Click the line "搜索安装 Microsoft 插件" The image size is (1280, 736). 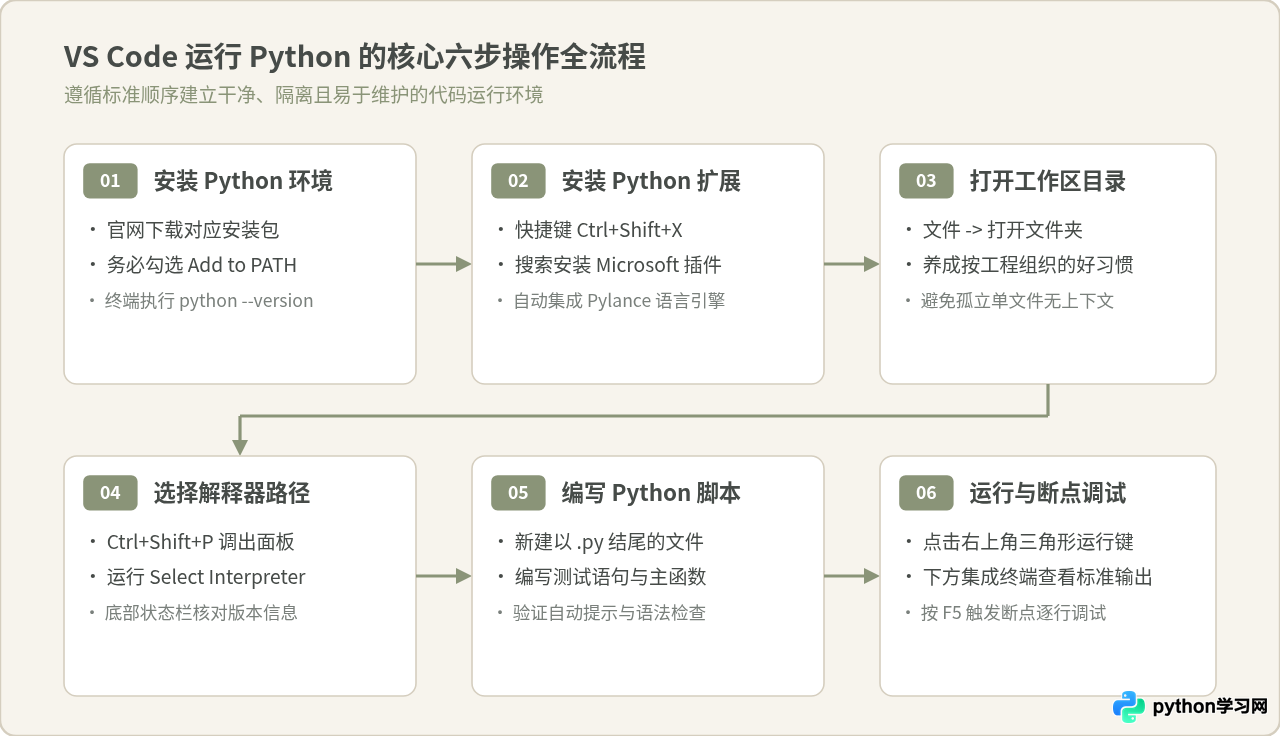pyautogui.click(x=618, y=265)
